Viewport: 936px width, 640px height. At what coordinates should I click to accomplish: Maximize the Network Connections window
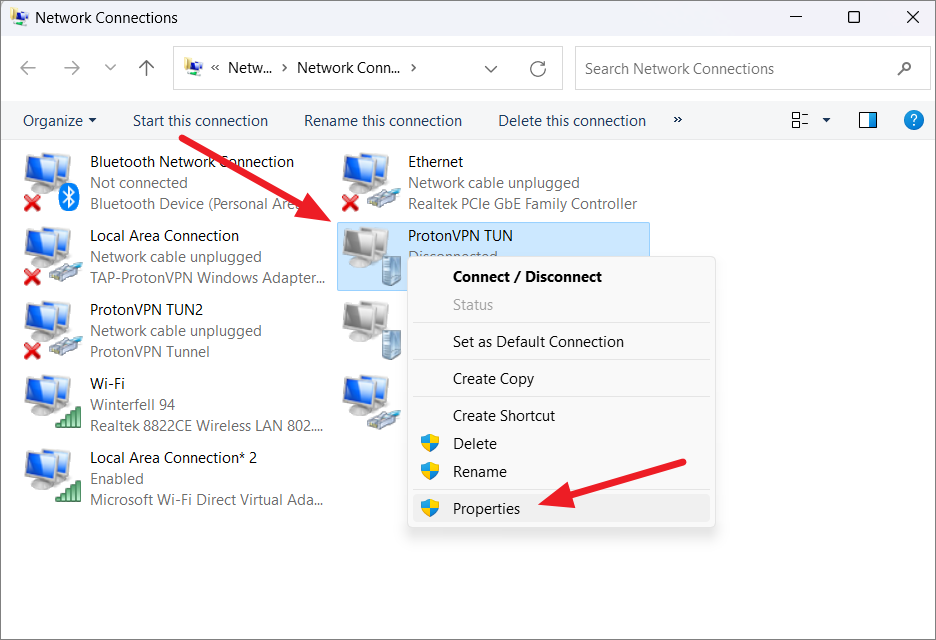pos(854,17)
